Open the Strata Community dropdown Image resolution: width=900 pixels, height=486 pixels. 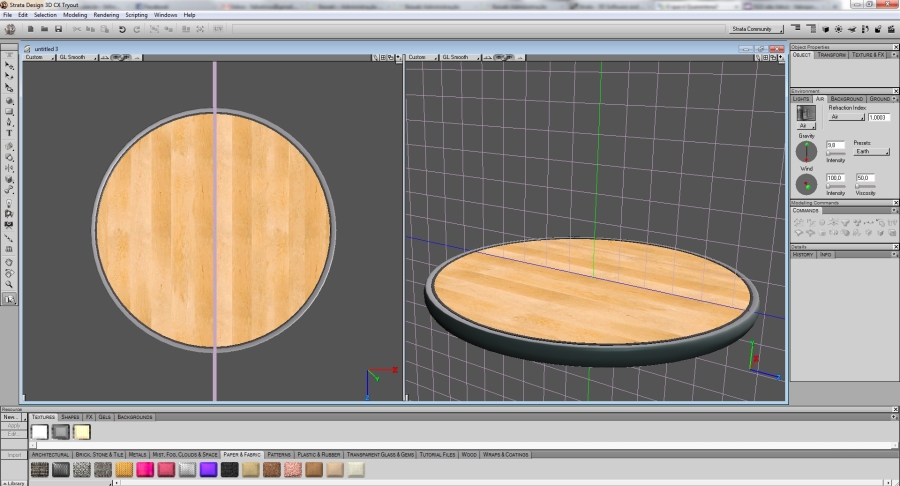pos(757,29)
